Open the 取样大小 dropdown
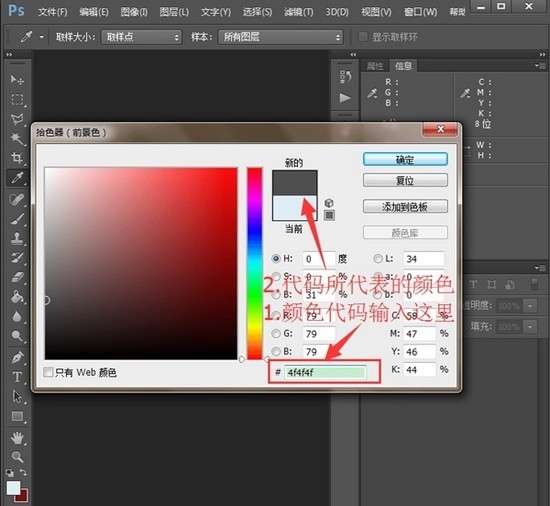The height and width of the screenshot is (506, 550). coord(141,37)
